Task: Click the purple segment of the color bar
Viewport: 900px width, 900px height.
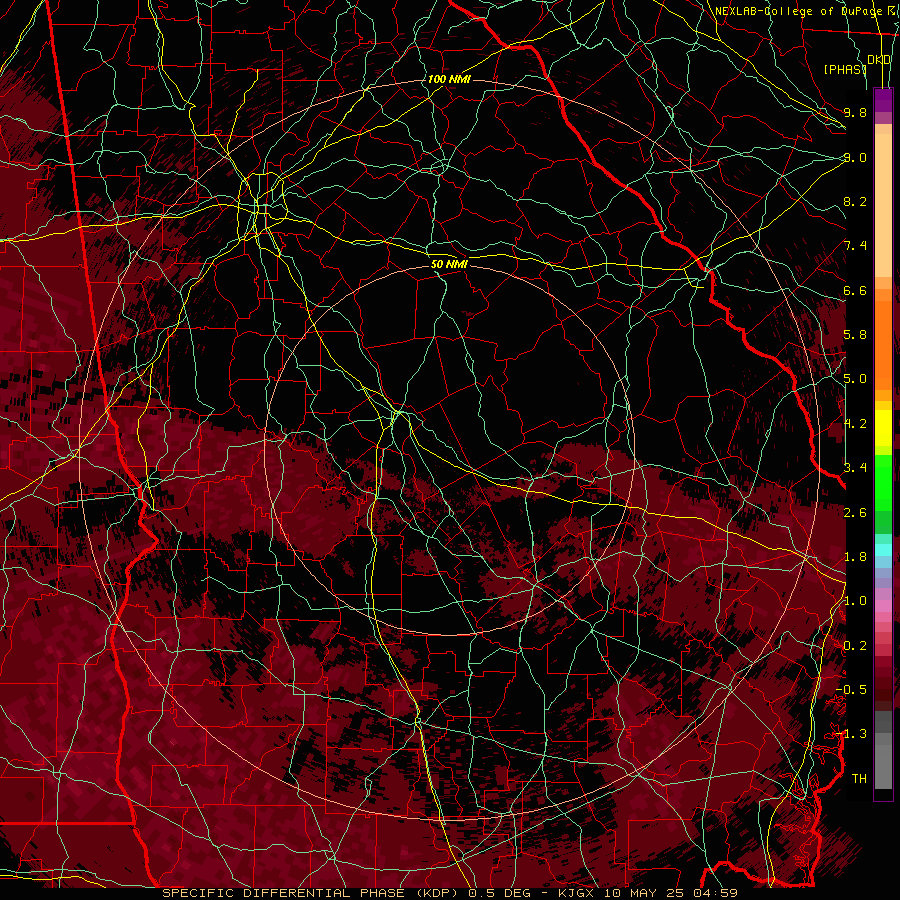Action: (883, 101)
